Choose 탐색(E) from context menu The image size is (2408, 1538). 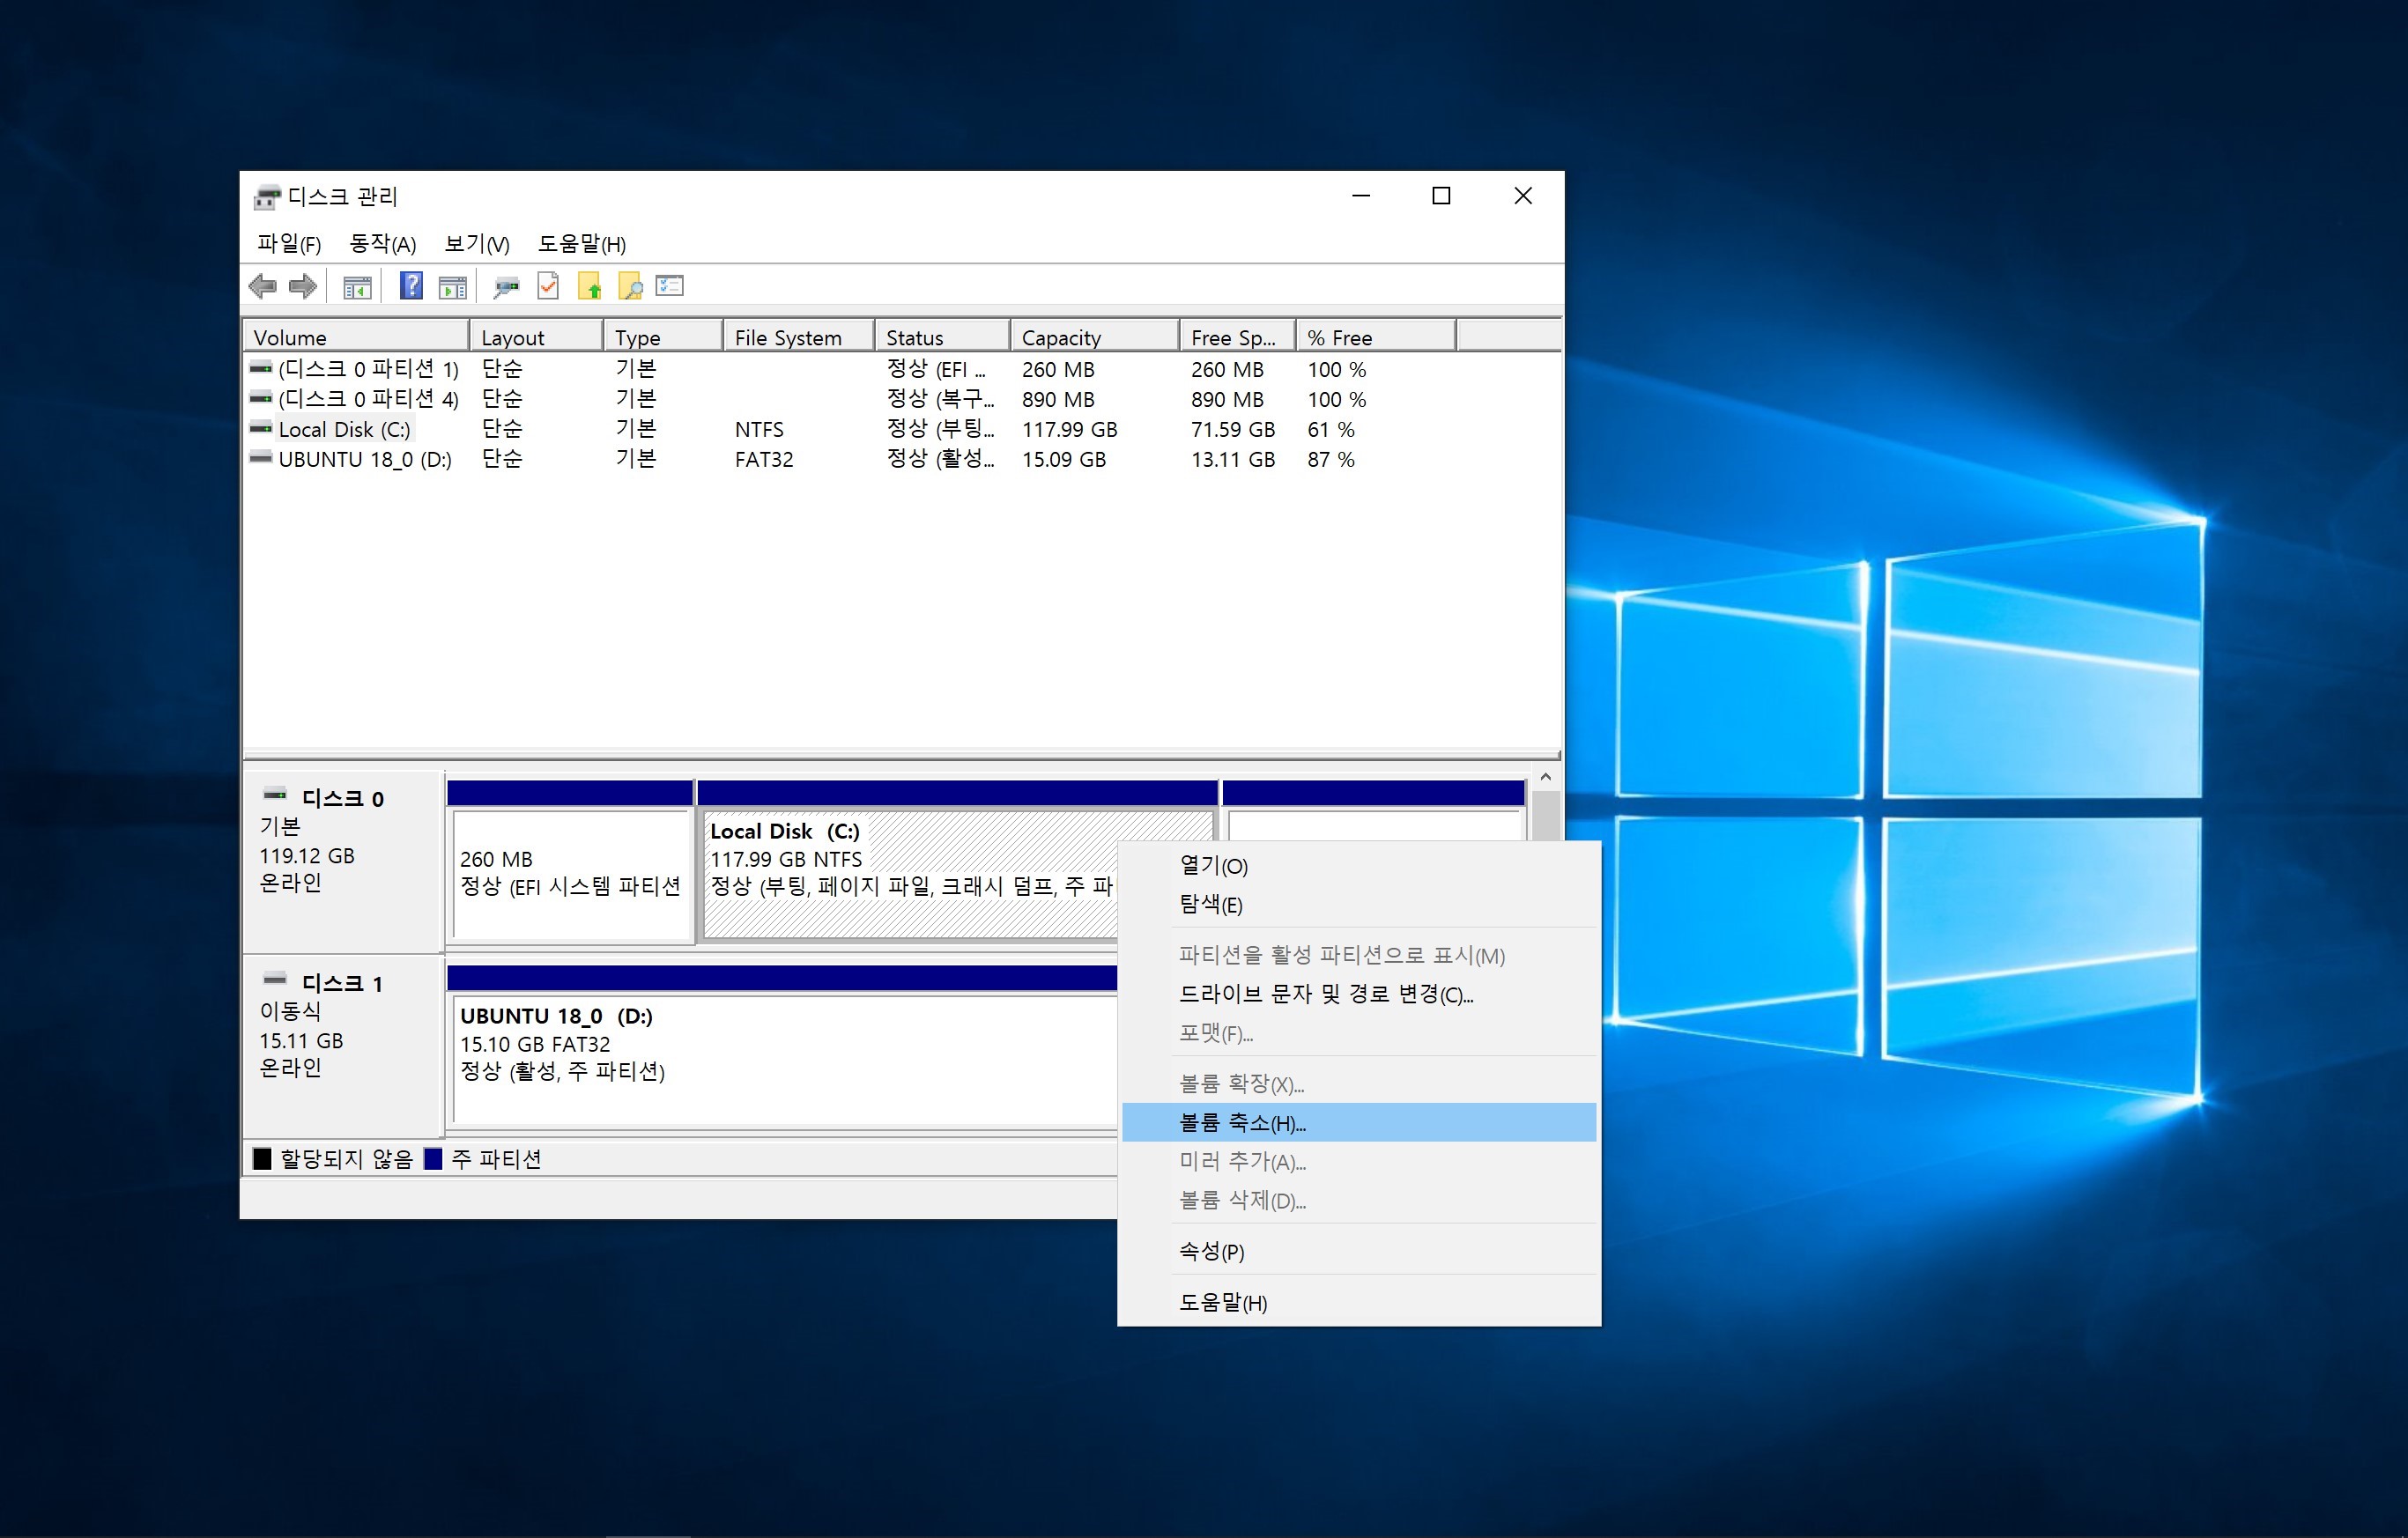pyautogui.click(x=1359, y=905)
